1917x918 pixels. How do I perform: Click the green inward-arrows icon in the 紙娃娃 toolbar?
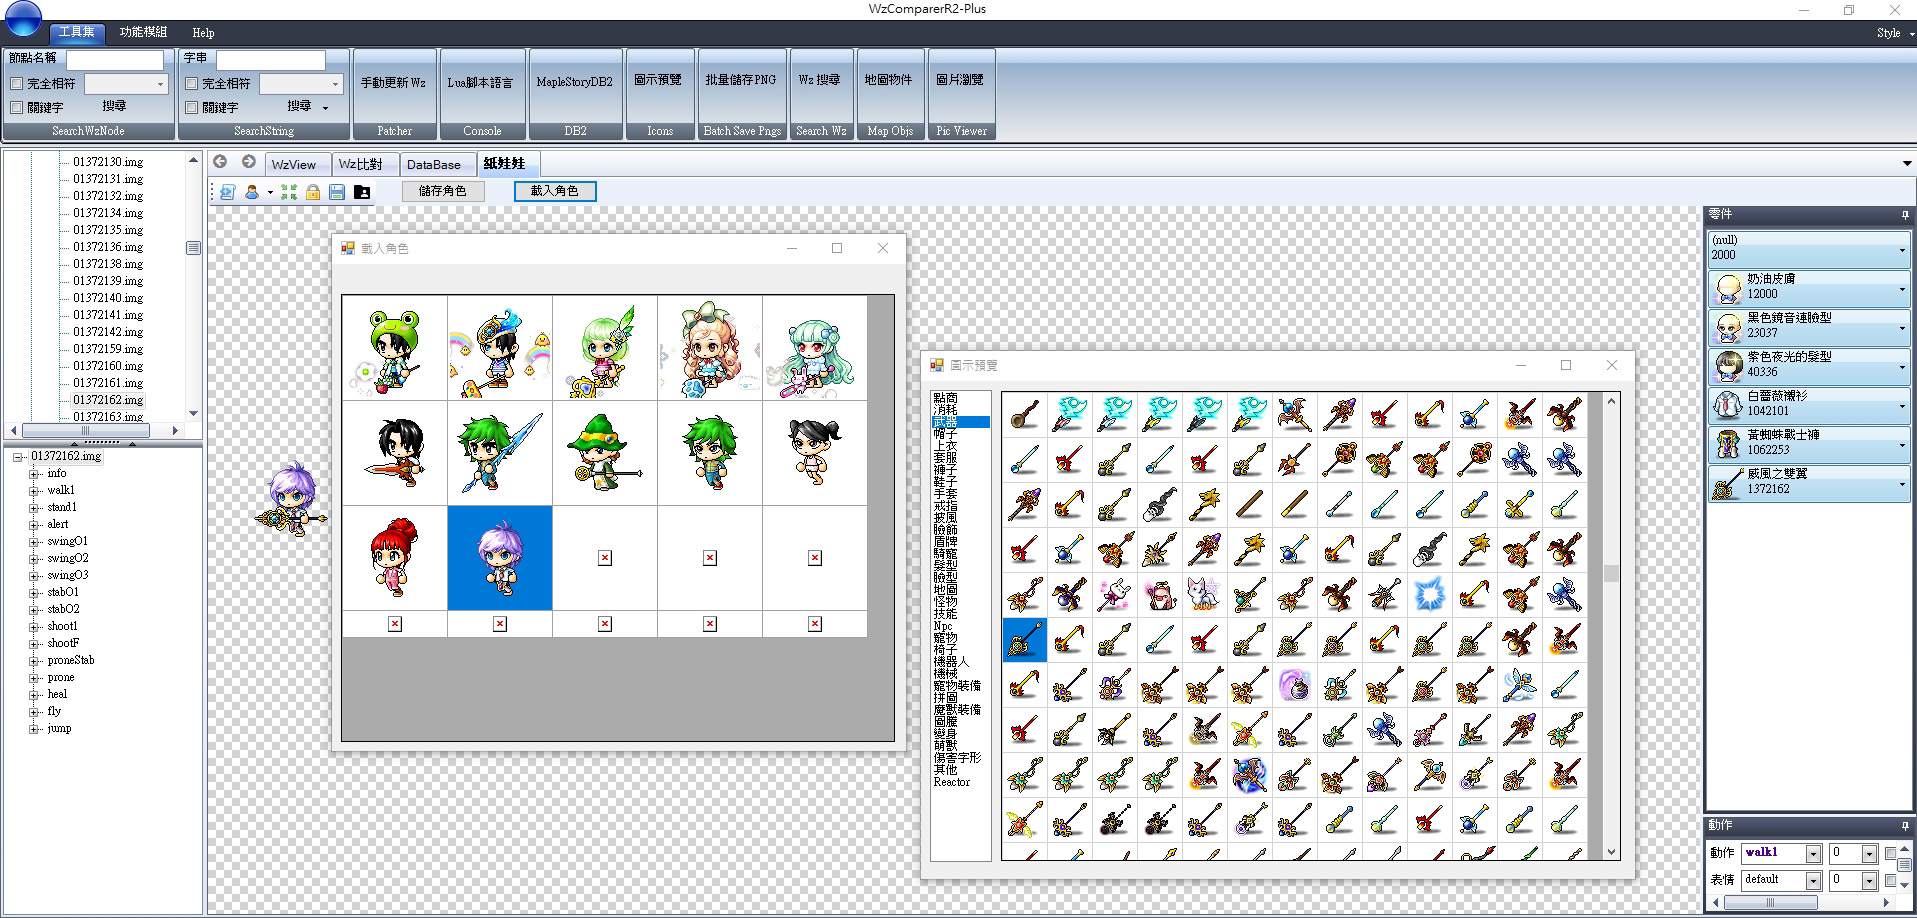click(x=289, y=191)
